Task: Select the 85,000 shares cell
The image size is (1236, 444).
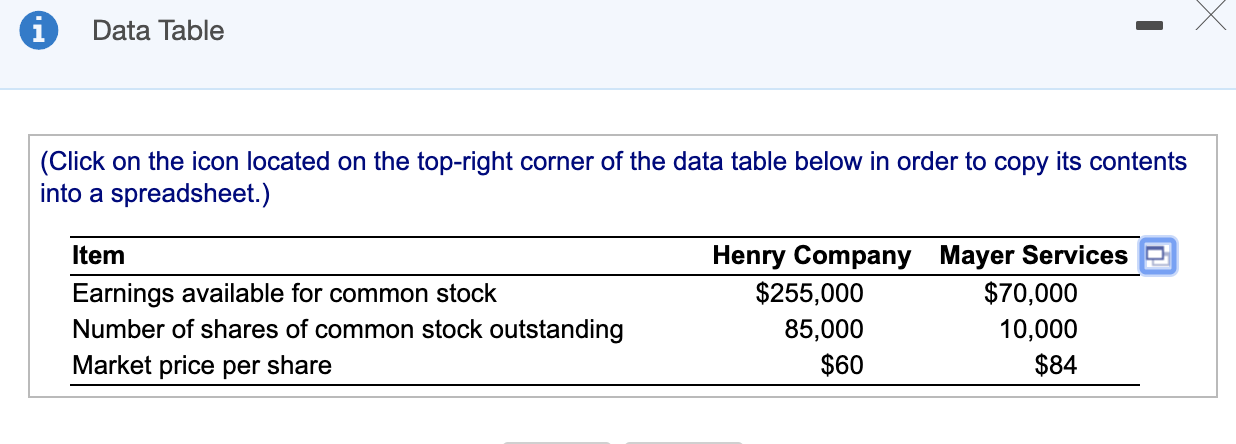Action: point(823,329)
